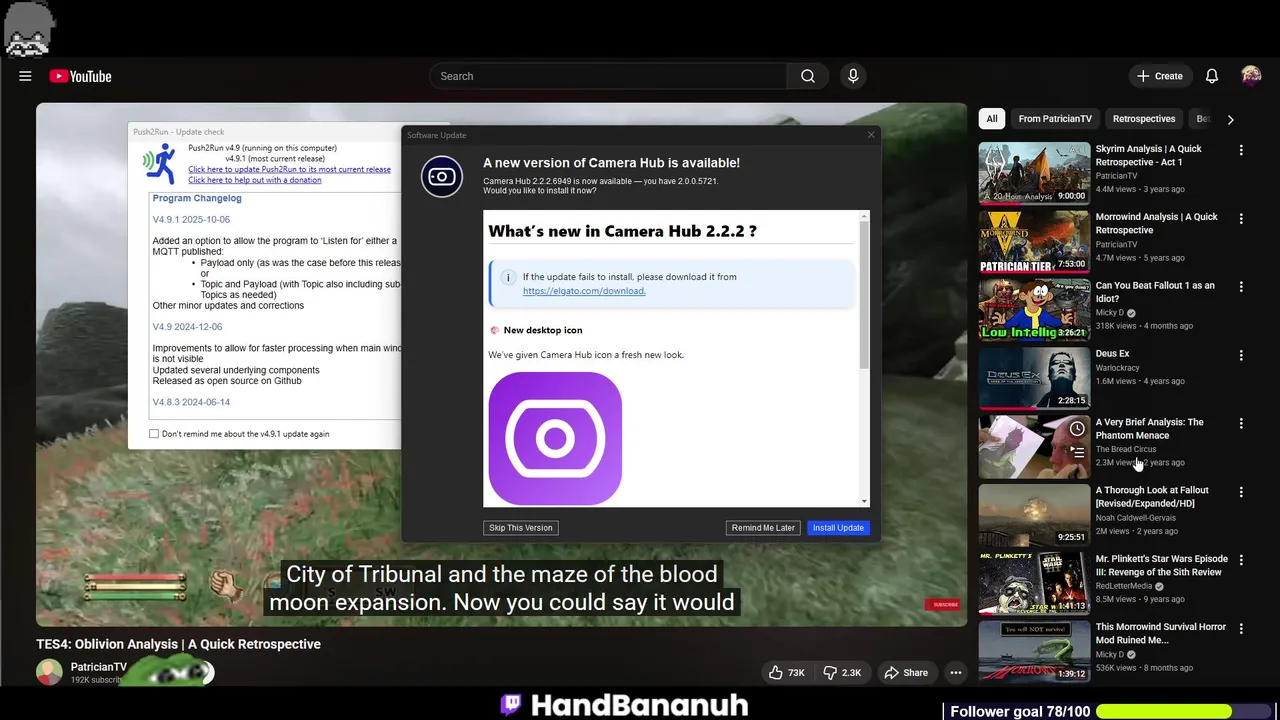The height and width of the screenshot is (720, 1280).
Task: Click the info icon in the update notice
Action: click(508, 277)
